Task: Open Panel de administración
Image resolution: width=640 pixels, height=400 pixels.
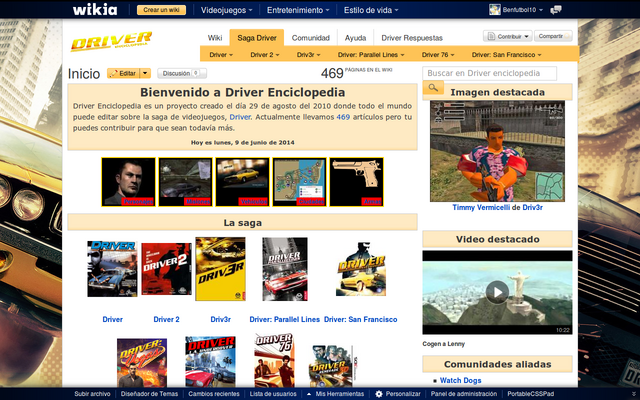Action: pos(464,394)
